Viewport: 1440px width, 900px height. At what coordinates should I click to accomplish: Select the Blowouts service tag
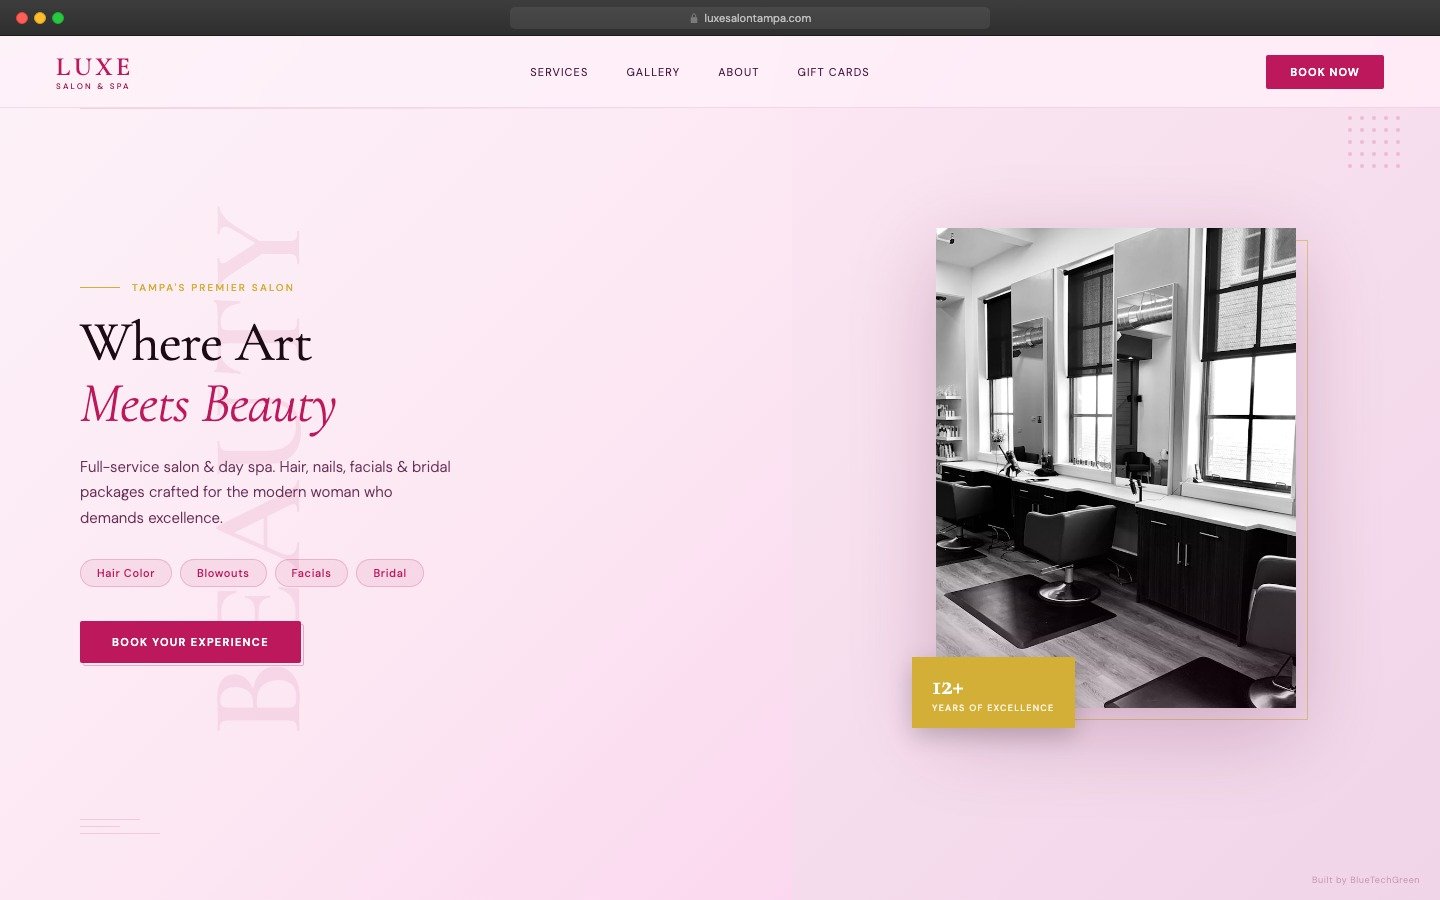(222, 572)
